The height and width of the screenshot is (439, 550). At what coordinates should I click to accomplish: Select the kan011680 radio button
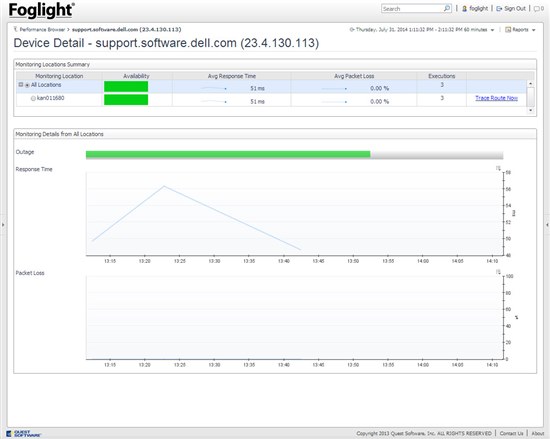pyautogui.click(x=33, y=99)
